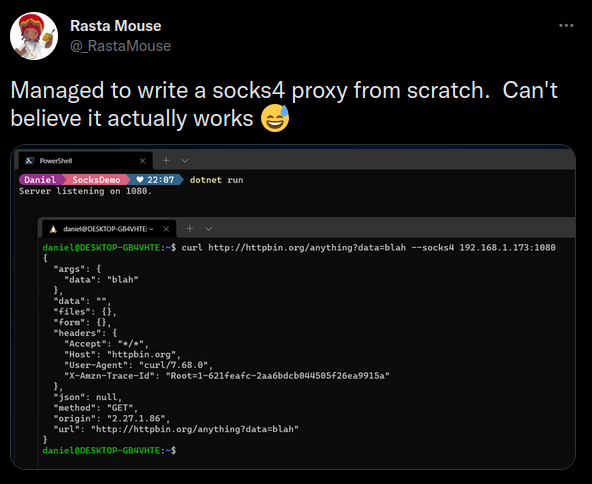
Task: Open the embedded terminal screenshot image
Action: 293,307
